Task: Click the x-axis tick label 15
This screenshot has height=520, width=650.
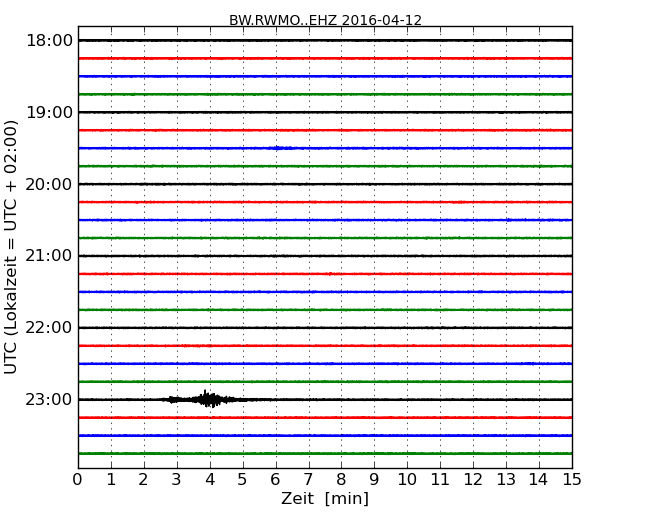Action: coord(572,480)
